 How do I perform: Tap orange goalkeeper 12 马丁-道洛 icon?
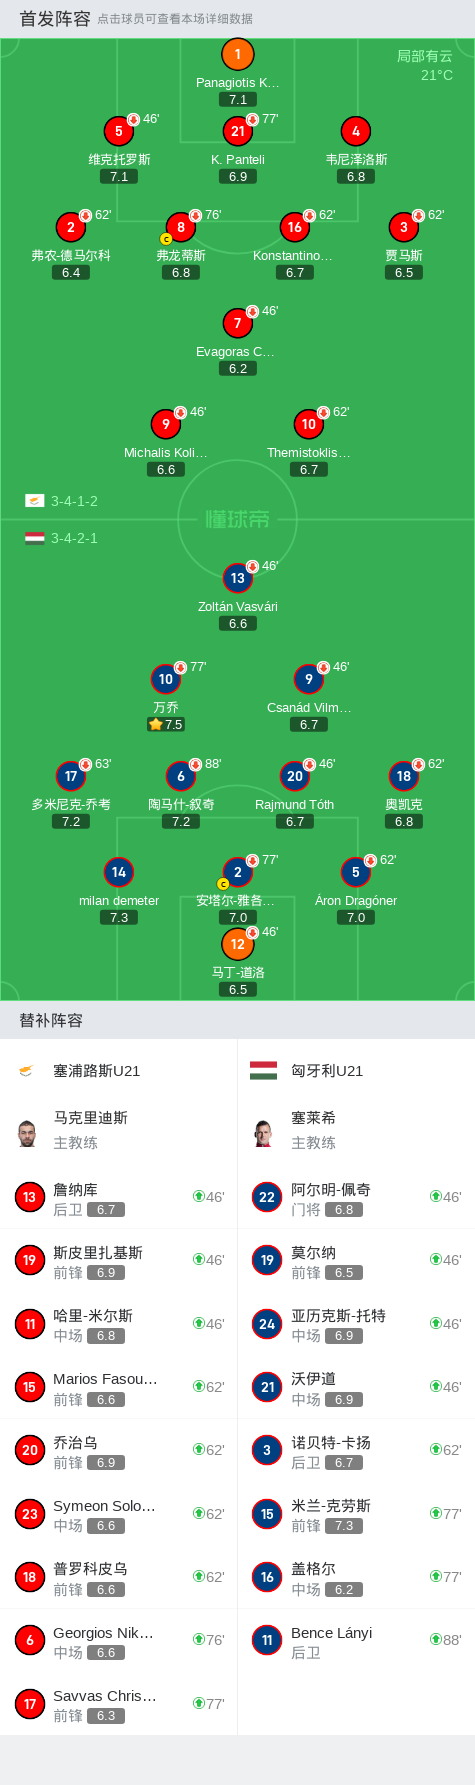coord(237,944)
